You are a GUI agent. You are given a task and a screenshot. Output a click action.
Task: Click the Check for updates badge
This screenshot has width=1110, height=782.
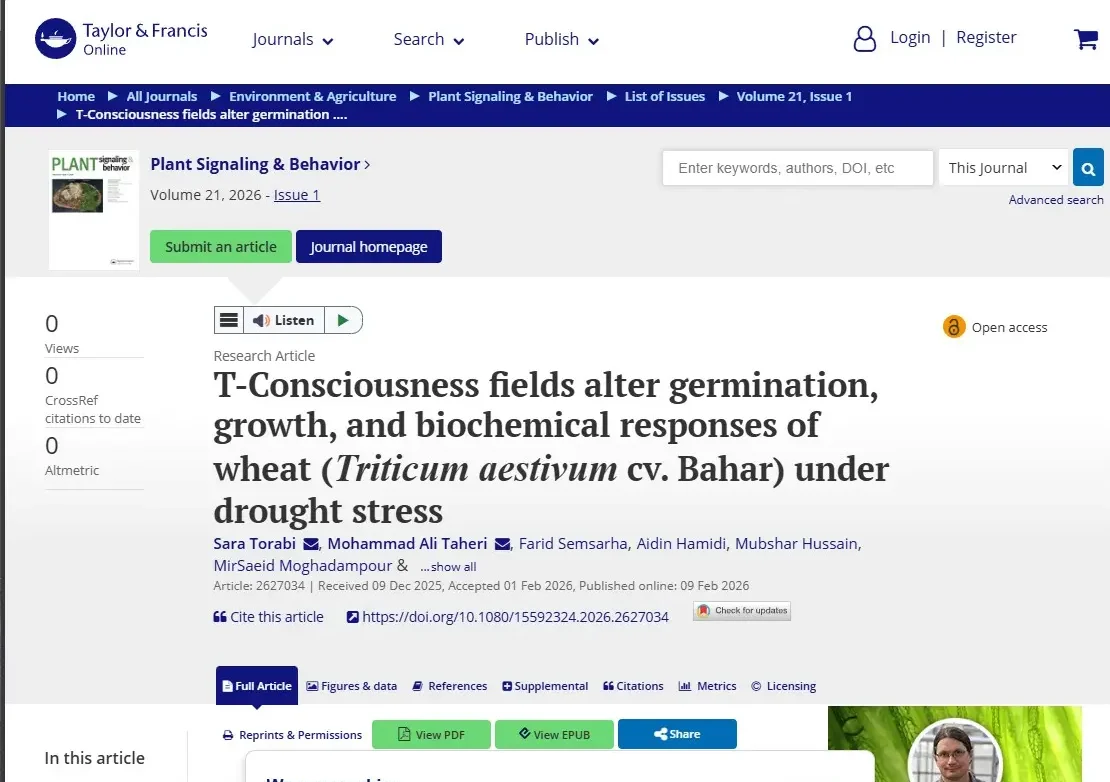(x=742, y=611)
